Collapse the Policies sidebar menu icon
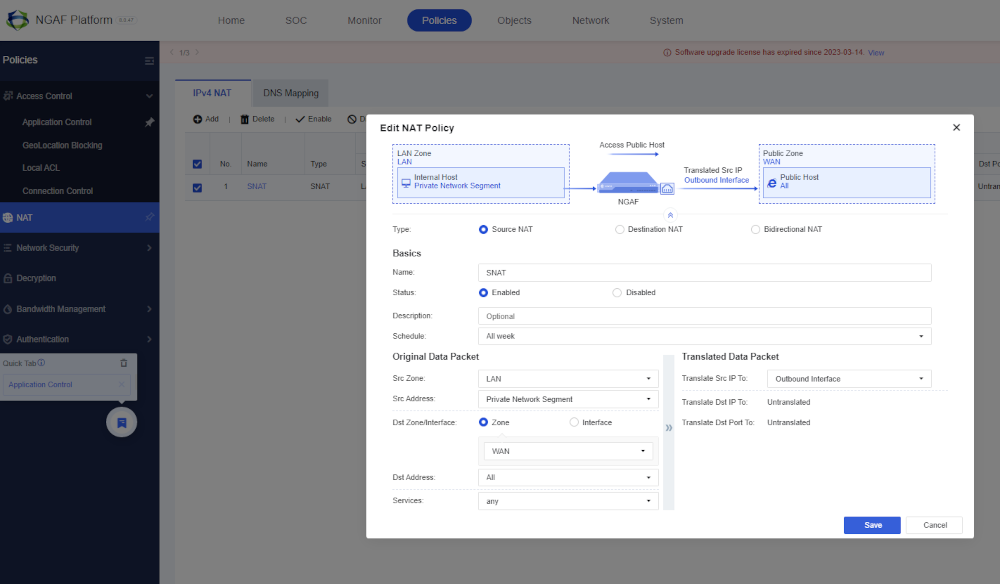The image size is (1000, 584). (150, 61)
